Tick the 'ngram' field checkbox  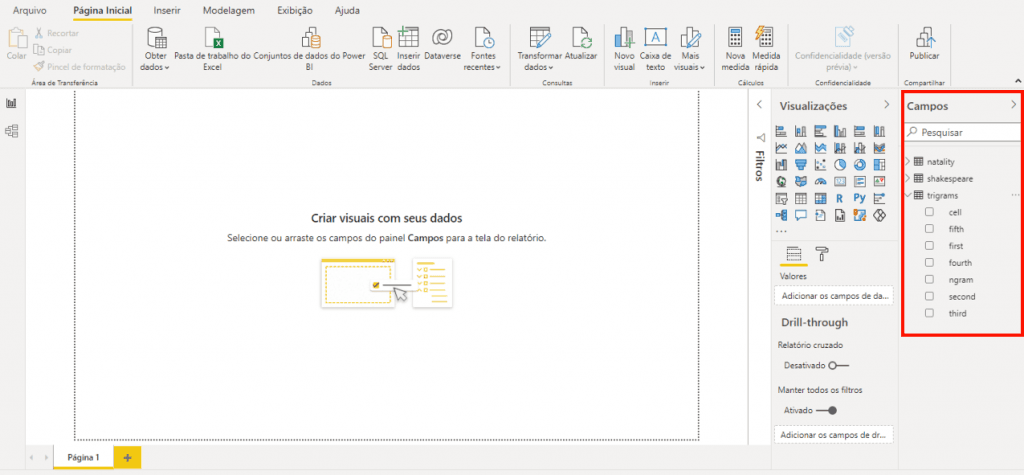click(x=929, y=280)
